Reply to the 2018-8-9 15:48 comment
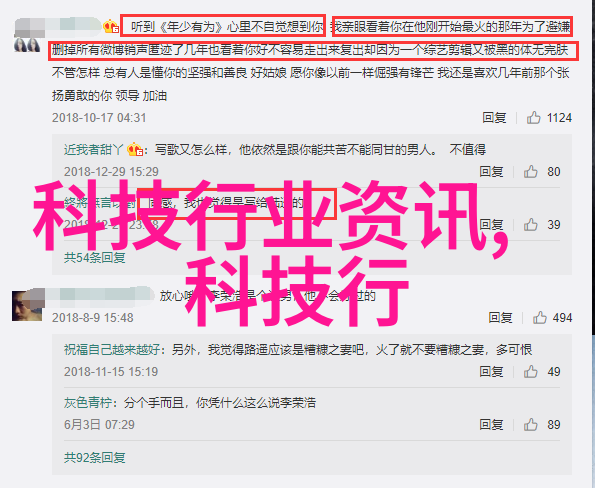This screenshot has height=488, width=595. (x=500, y=317)
